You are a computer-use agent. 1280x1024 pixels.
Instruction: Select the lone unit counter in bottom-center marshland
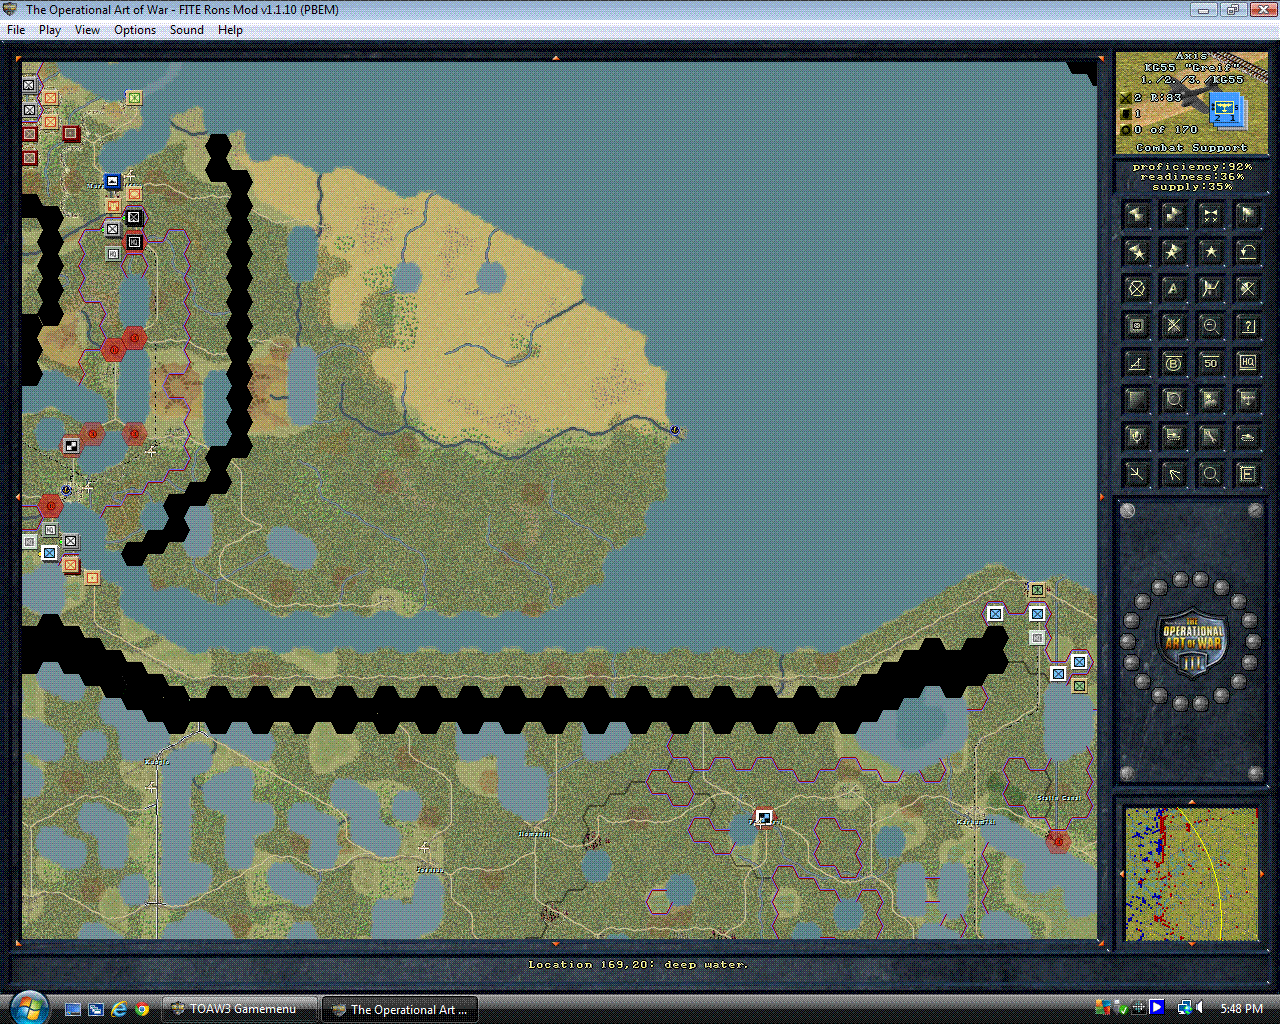(764, 818)
